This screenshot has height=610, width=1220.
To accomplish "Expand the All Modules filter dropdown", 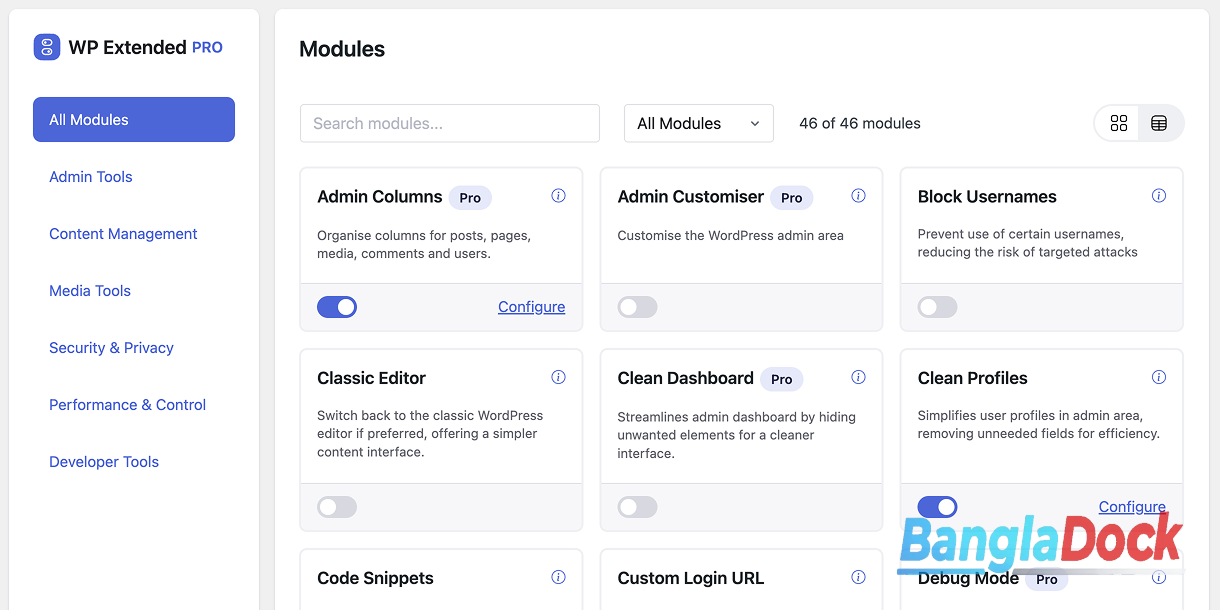I will pyautogui.click(x=698, y=123).
